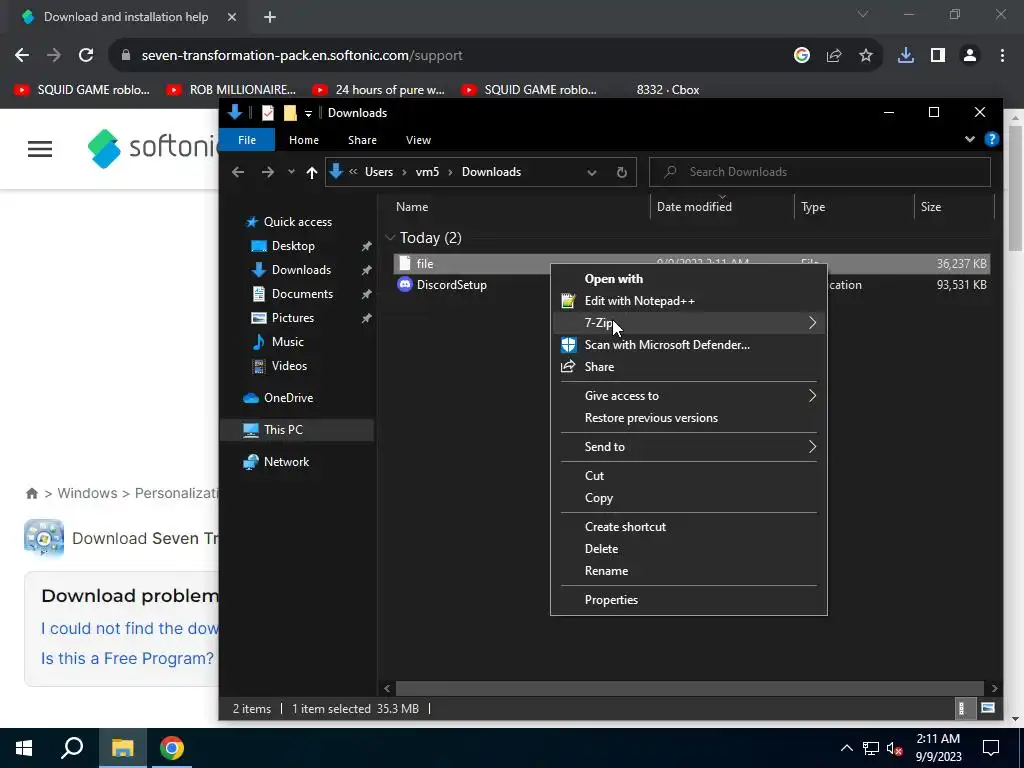Expand the Send to submenu arrow
The image size is (1024, 768).
pyautogui.click(x=812, y=447)
